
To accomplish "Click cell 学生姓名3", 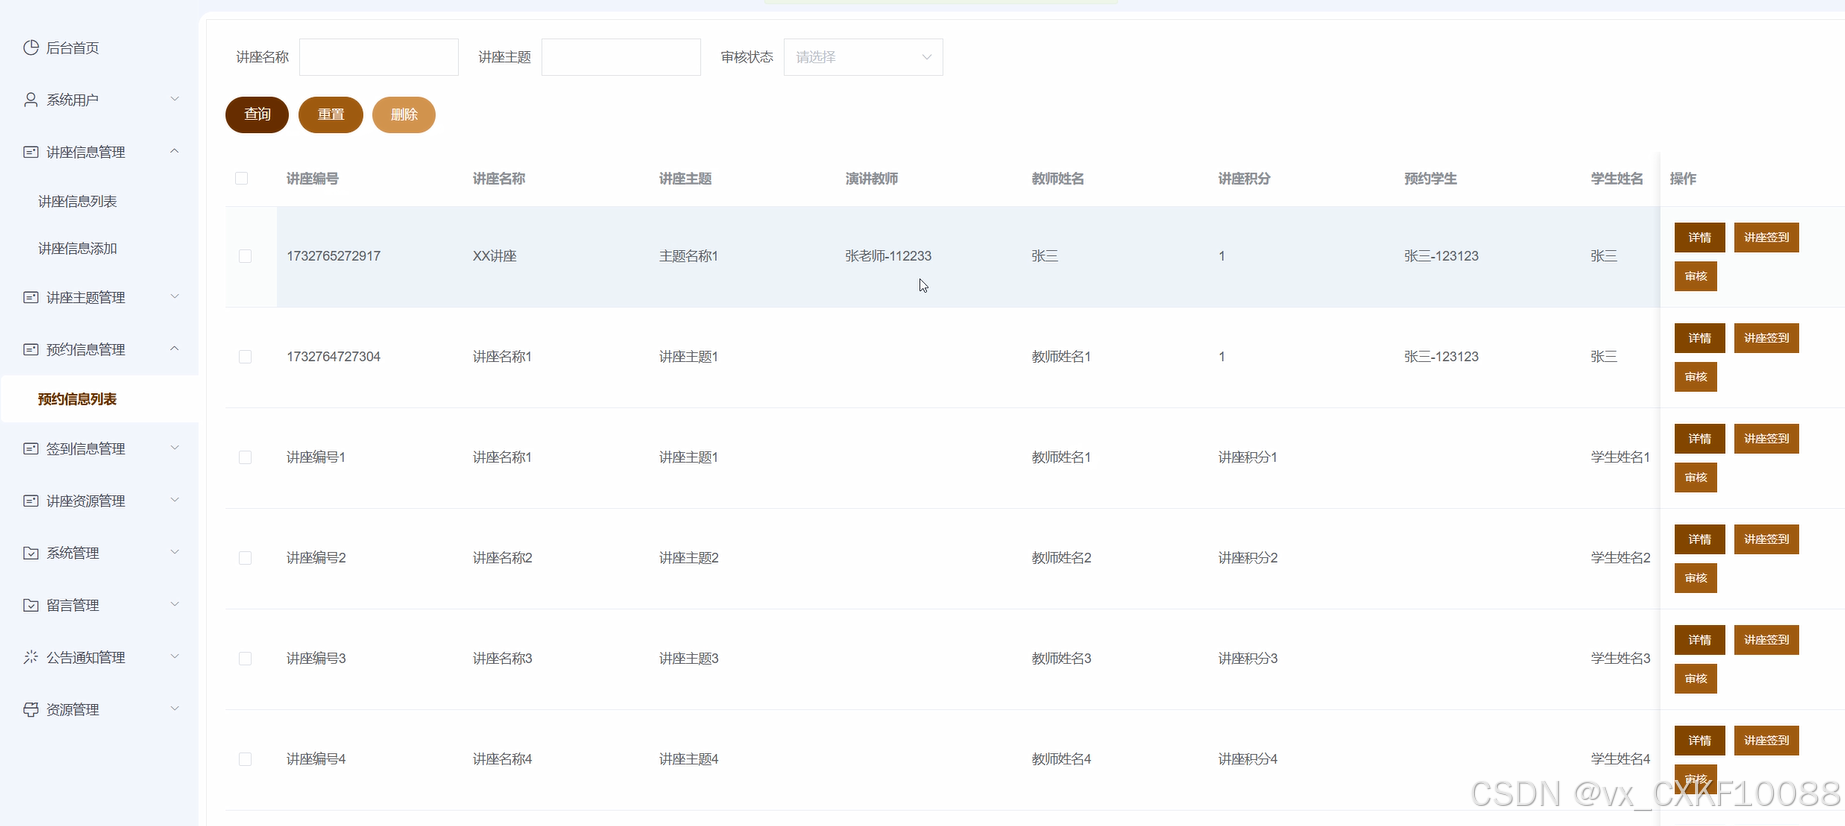I will pyautogui.click(x=1620, y=658).
